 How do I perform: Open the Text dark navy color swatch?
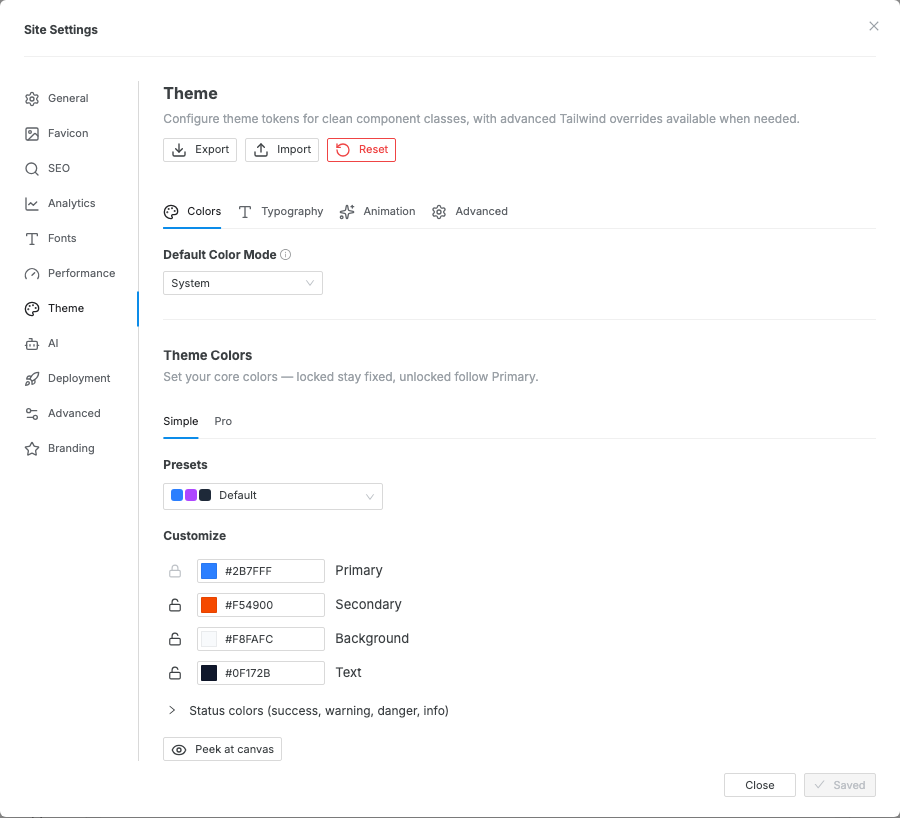point(209,673)
